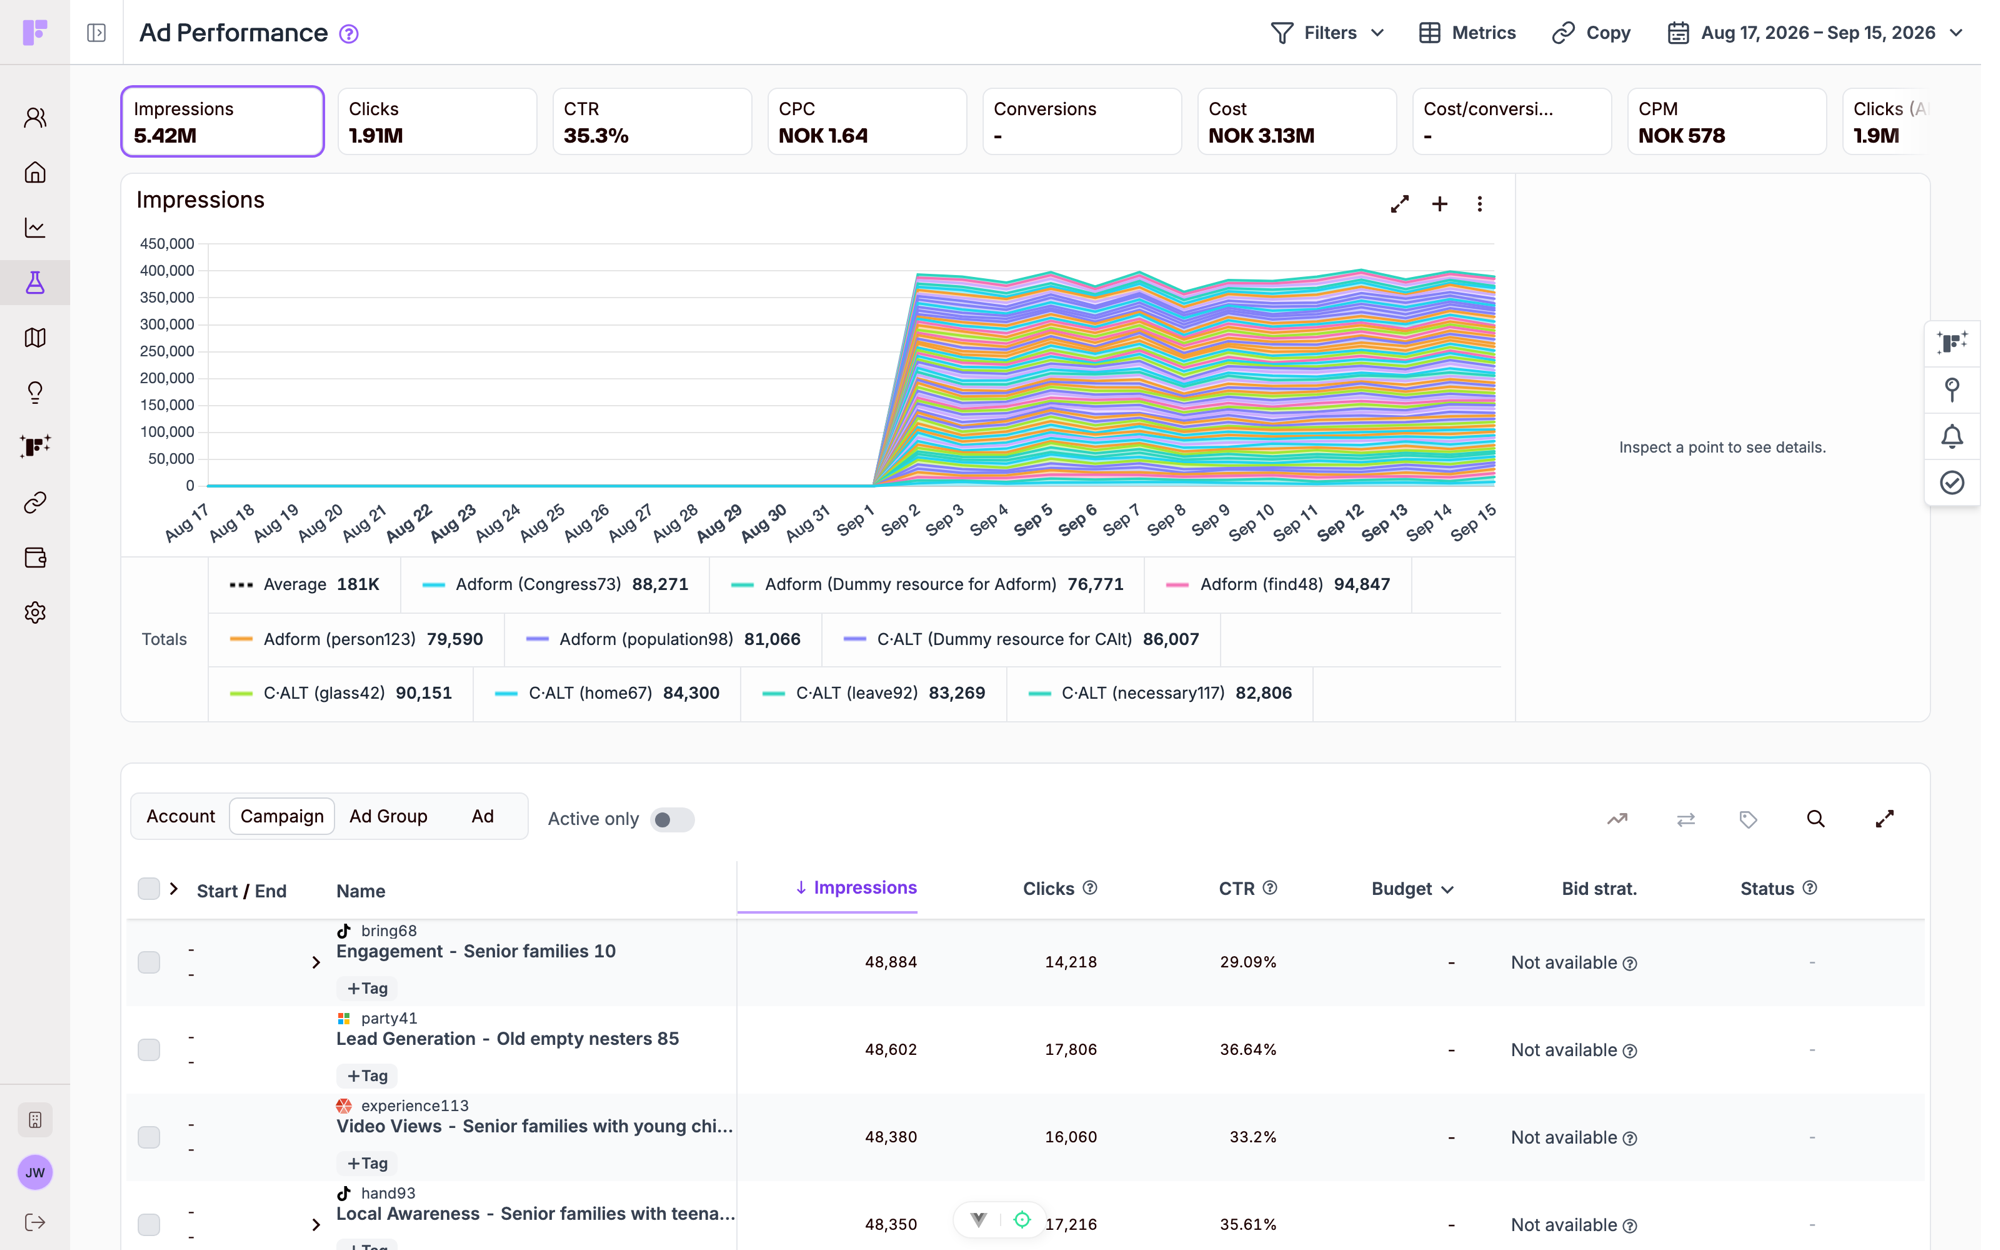
Task: Click the building organization icon in sidebar
Action: coord(35,1120)
